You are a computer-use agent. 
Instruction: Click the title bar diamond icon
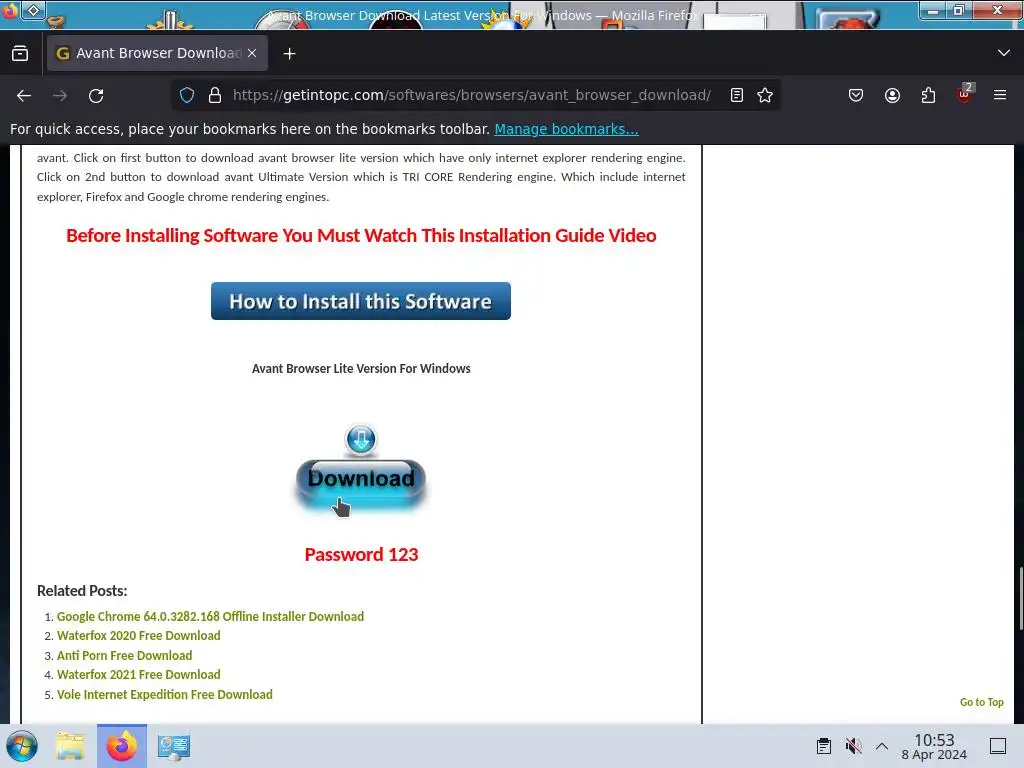point(33,10)
